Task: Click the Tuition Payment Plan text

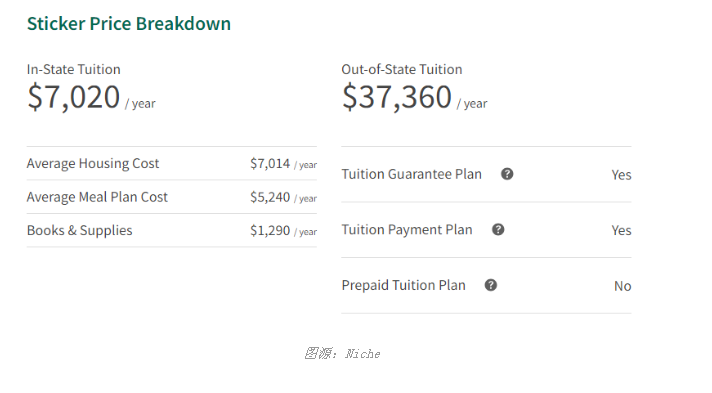Action: (407, 229)
